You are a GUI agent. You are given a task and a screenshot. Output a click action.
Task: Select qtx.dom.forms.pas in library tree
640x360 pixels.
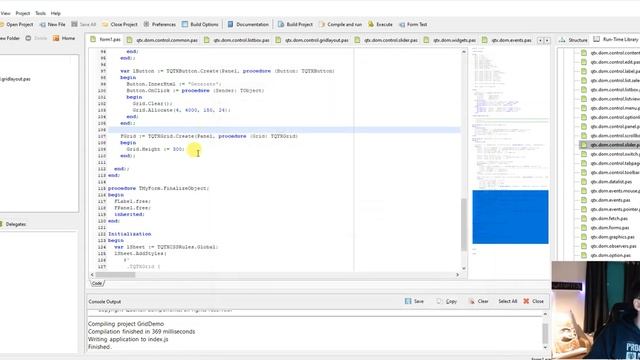605,228
